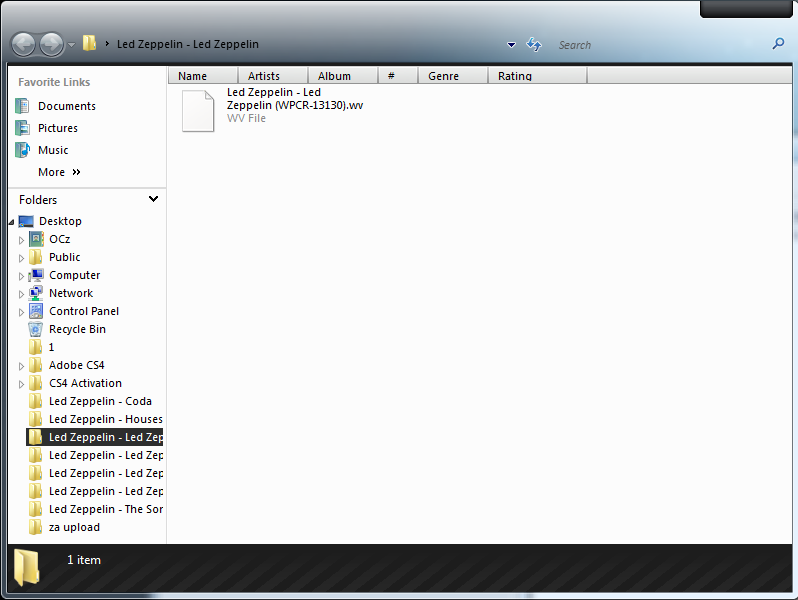Open the address bar history dropdown
Image resolution: width=798 pixels, height=600 pixels.
coord(511,45)
